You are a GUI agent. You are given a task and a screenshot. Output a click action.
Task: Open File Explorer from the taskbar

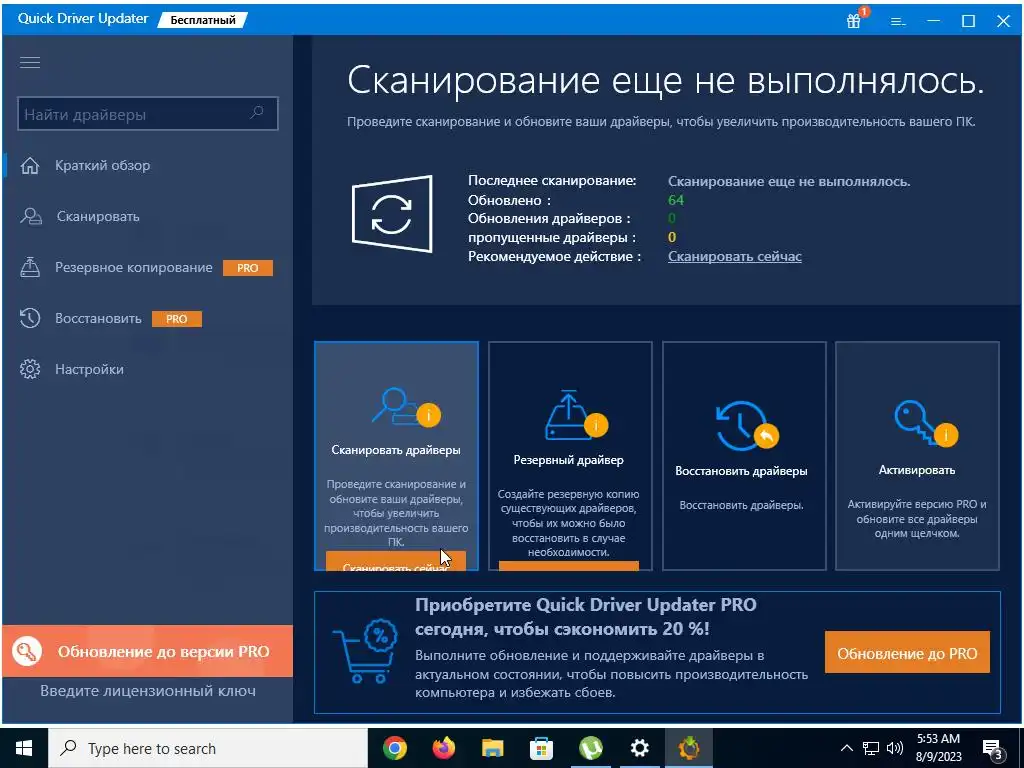(x=493, y=748)
